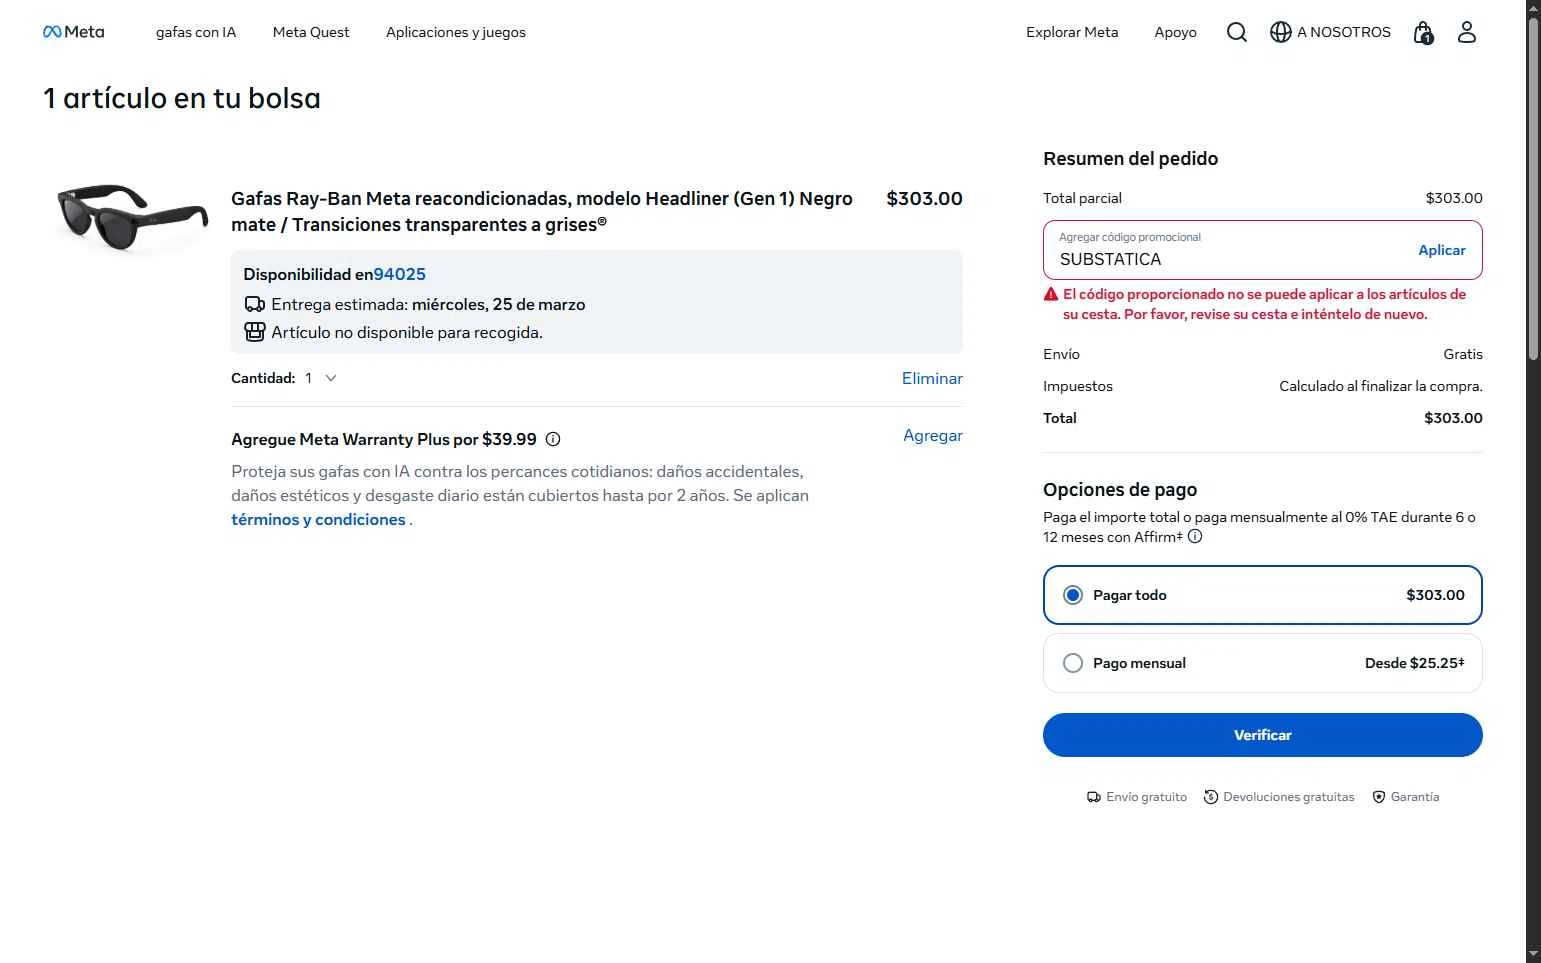
Task: Click the globe region icon
Action: 1280,32
